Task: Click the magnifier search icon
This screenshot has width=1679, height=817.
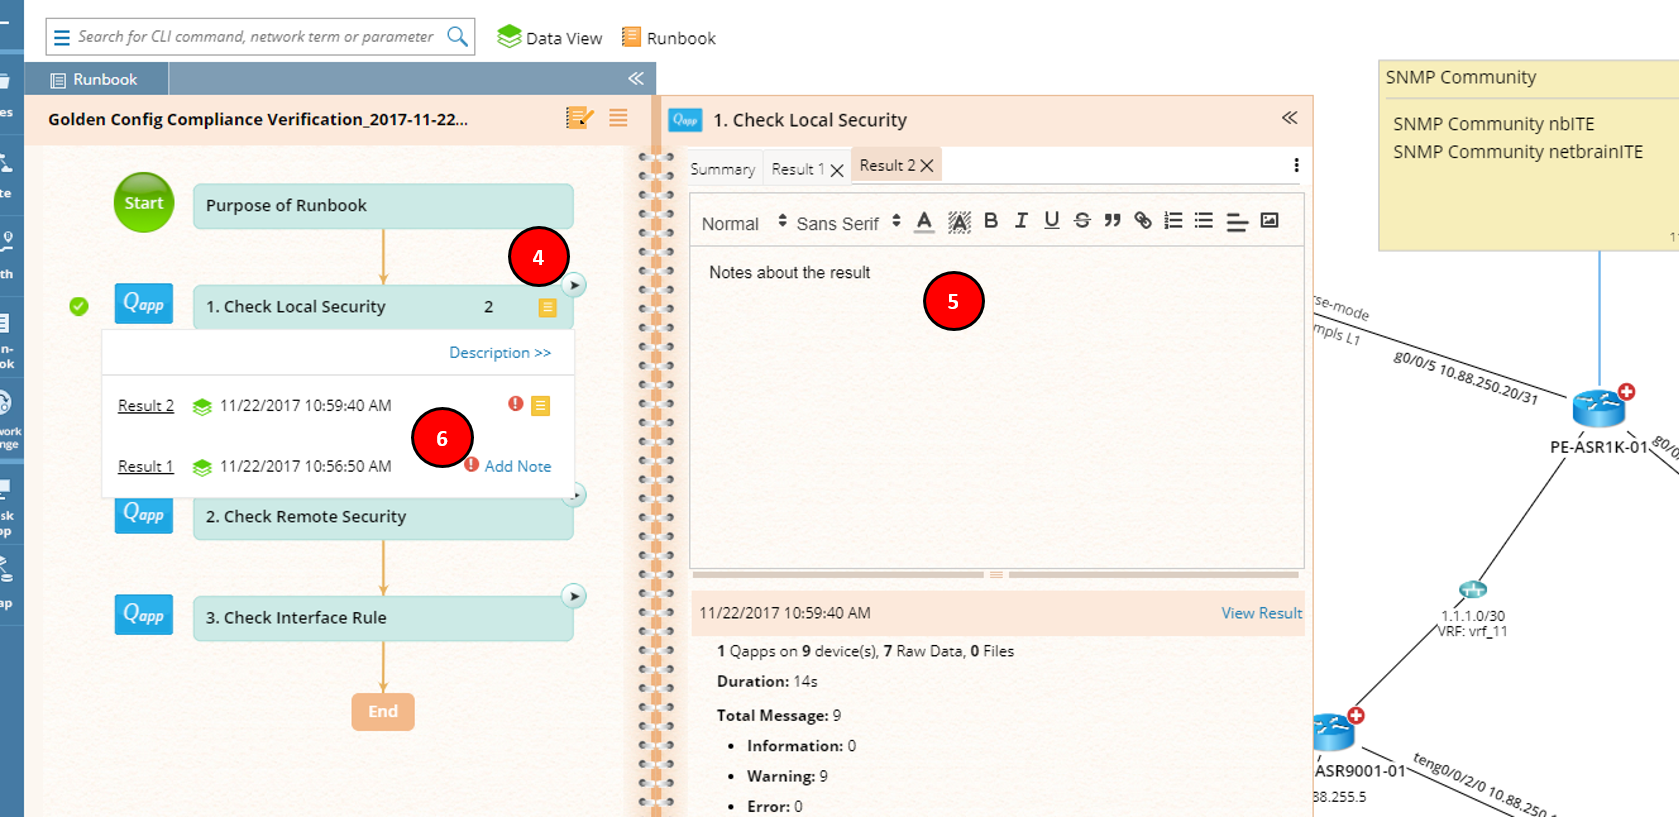Action: pyautogui.click(x=457, y=37)
